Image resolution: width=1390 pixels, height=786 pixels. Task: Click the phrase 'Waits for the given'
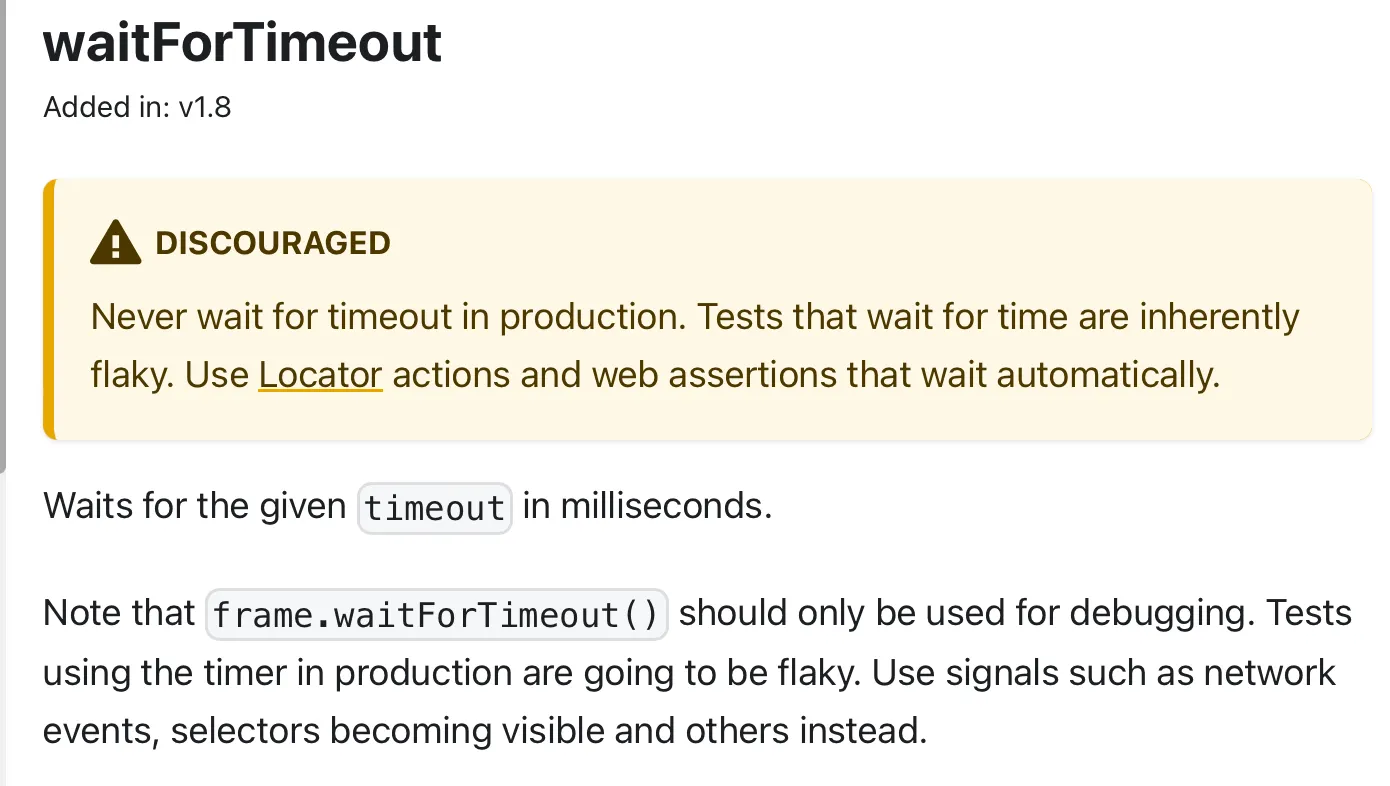[194, 506]
